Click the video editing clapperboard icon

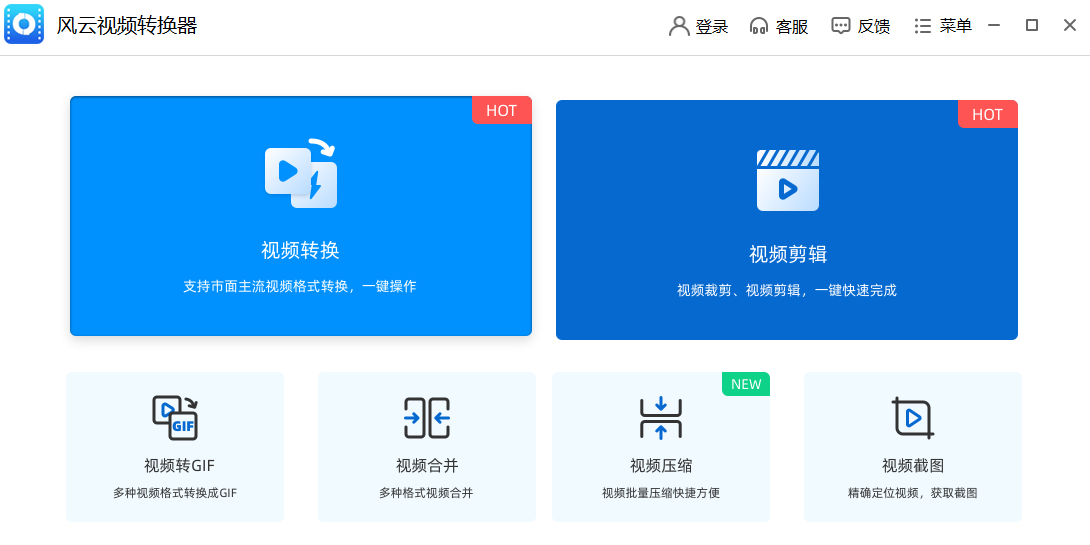click(787, 180)
